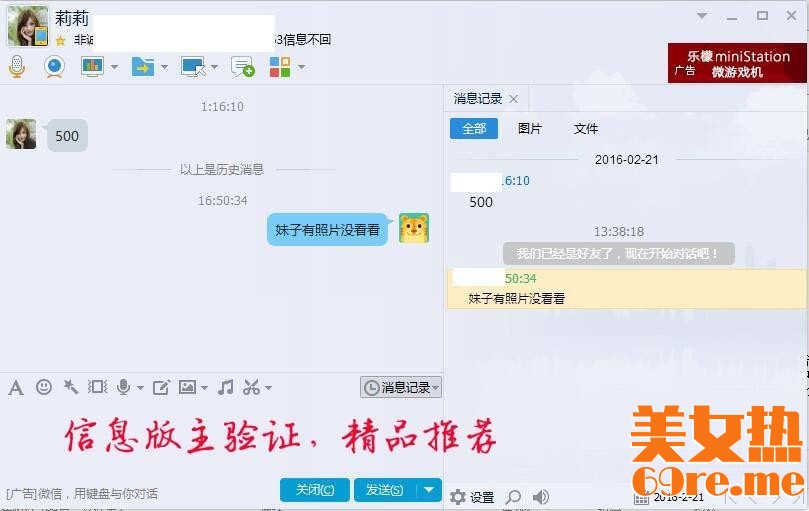The width and height of the screenshot is (809, 511).
Task: Start a video call with the webcam icon
Action: pyautogui.click(x=54, y=67)
